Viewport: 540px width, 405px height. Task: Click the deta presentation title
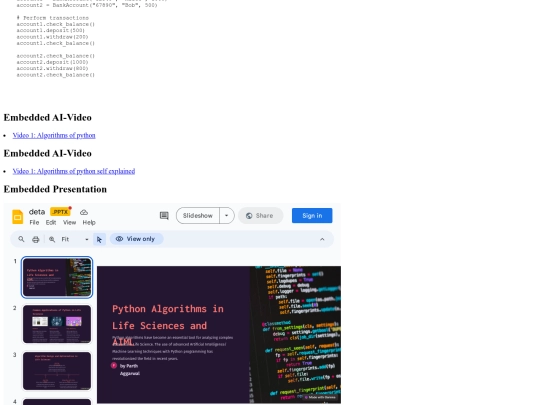[37, 212]
